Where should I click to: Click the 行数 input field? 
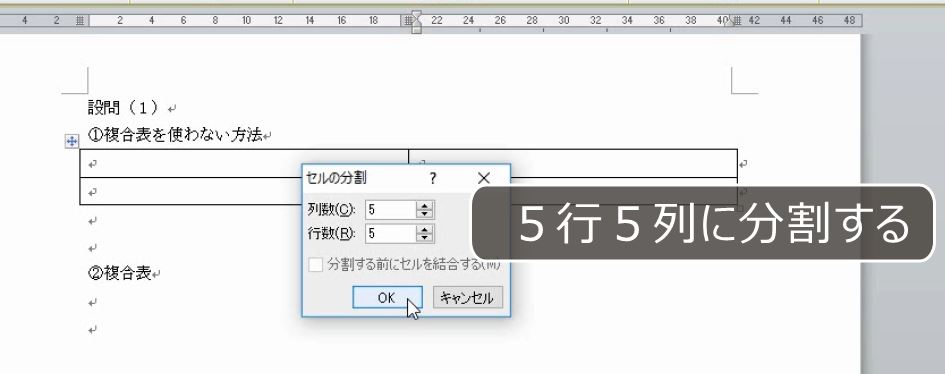[391, 233]
